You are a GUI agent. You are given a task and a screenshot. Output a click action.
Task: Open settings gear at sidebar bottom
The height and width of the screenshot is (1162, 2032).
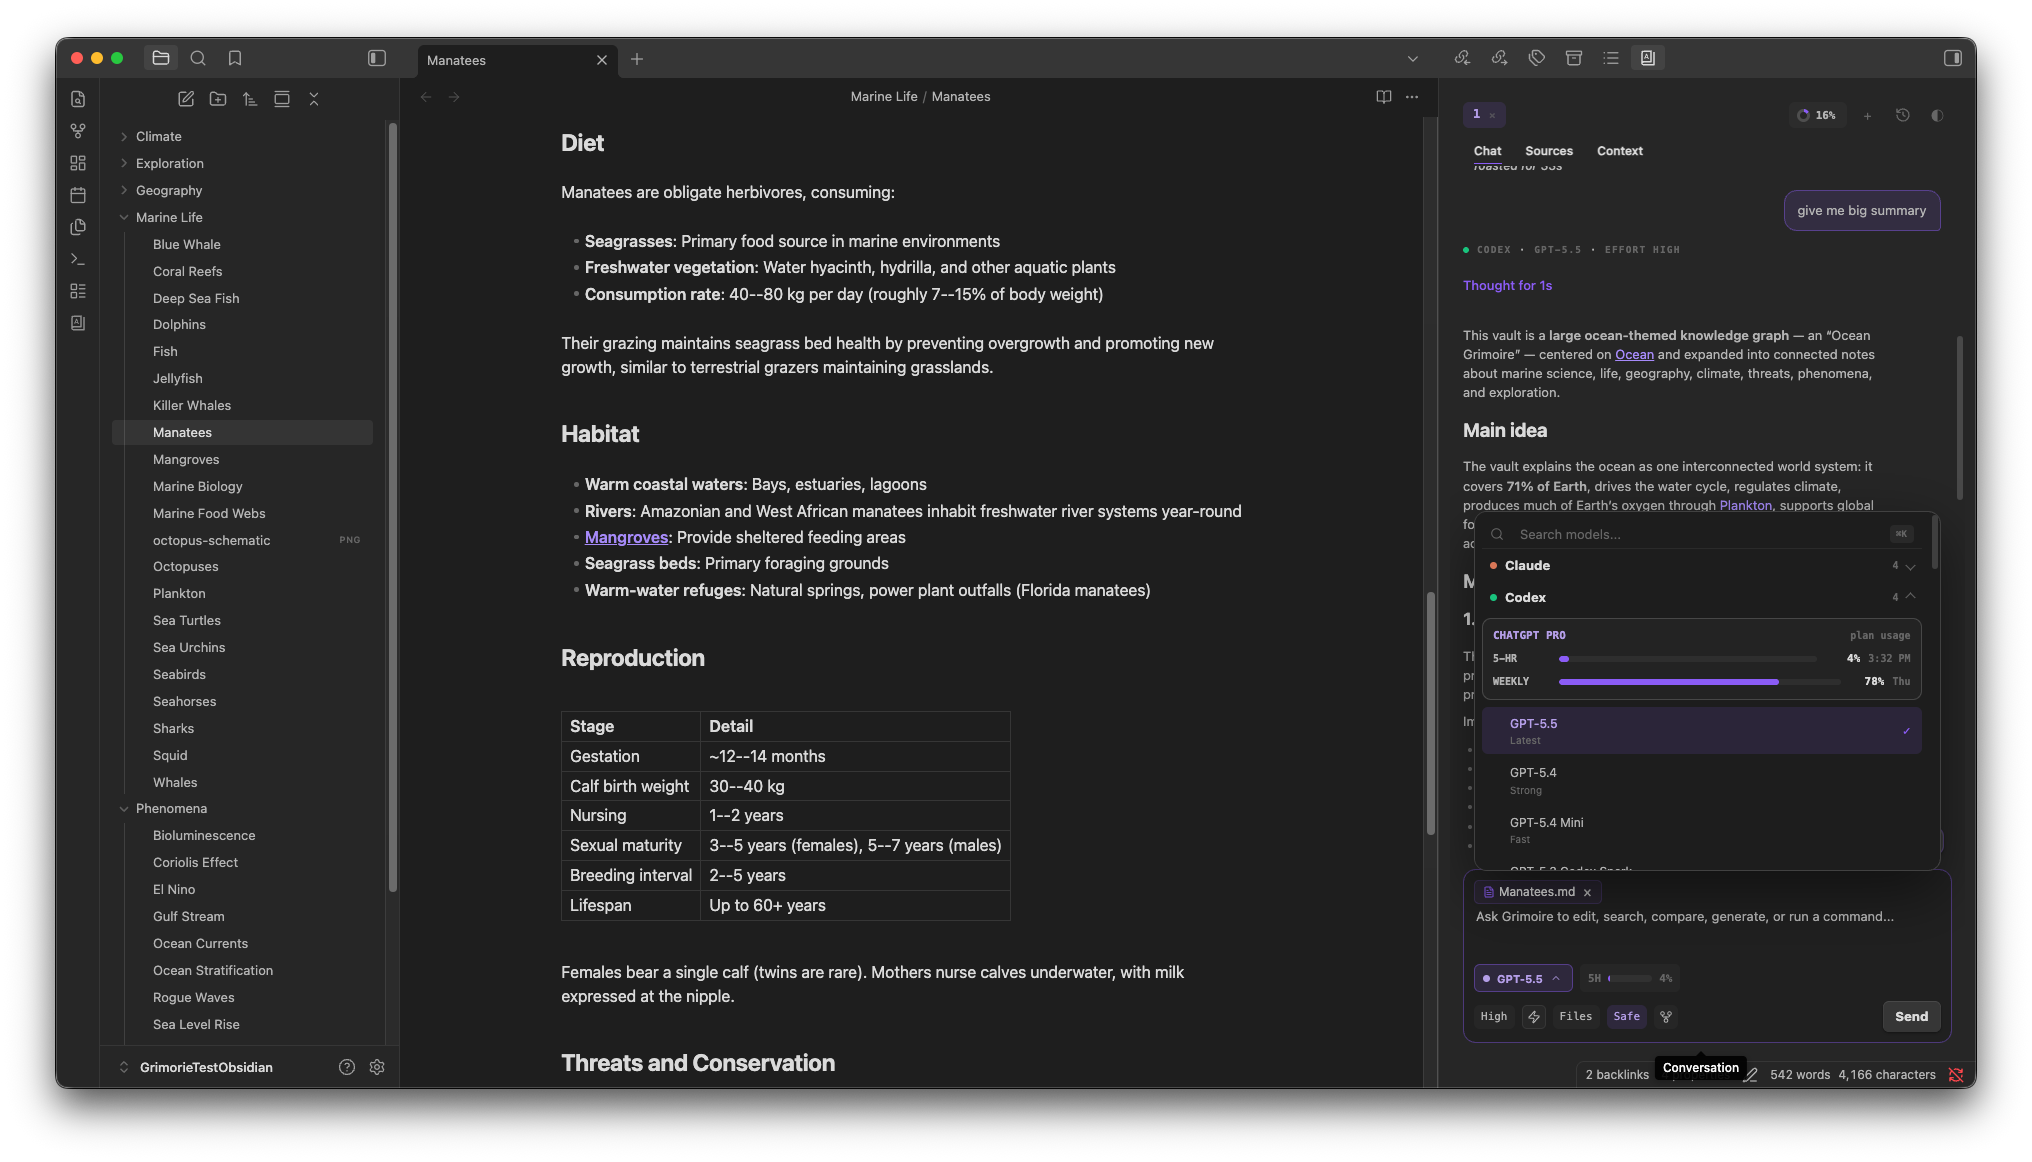[x=377, y=1067]
